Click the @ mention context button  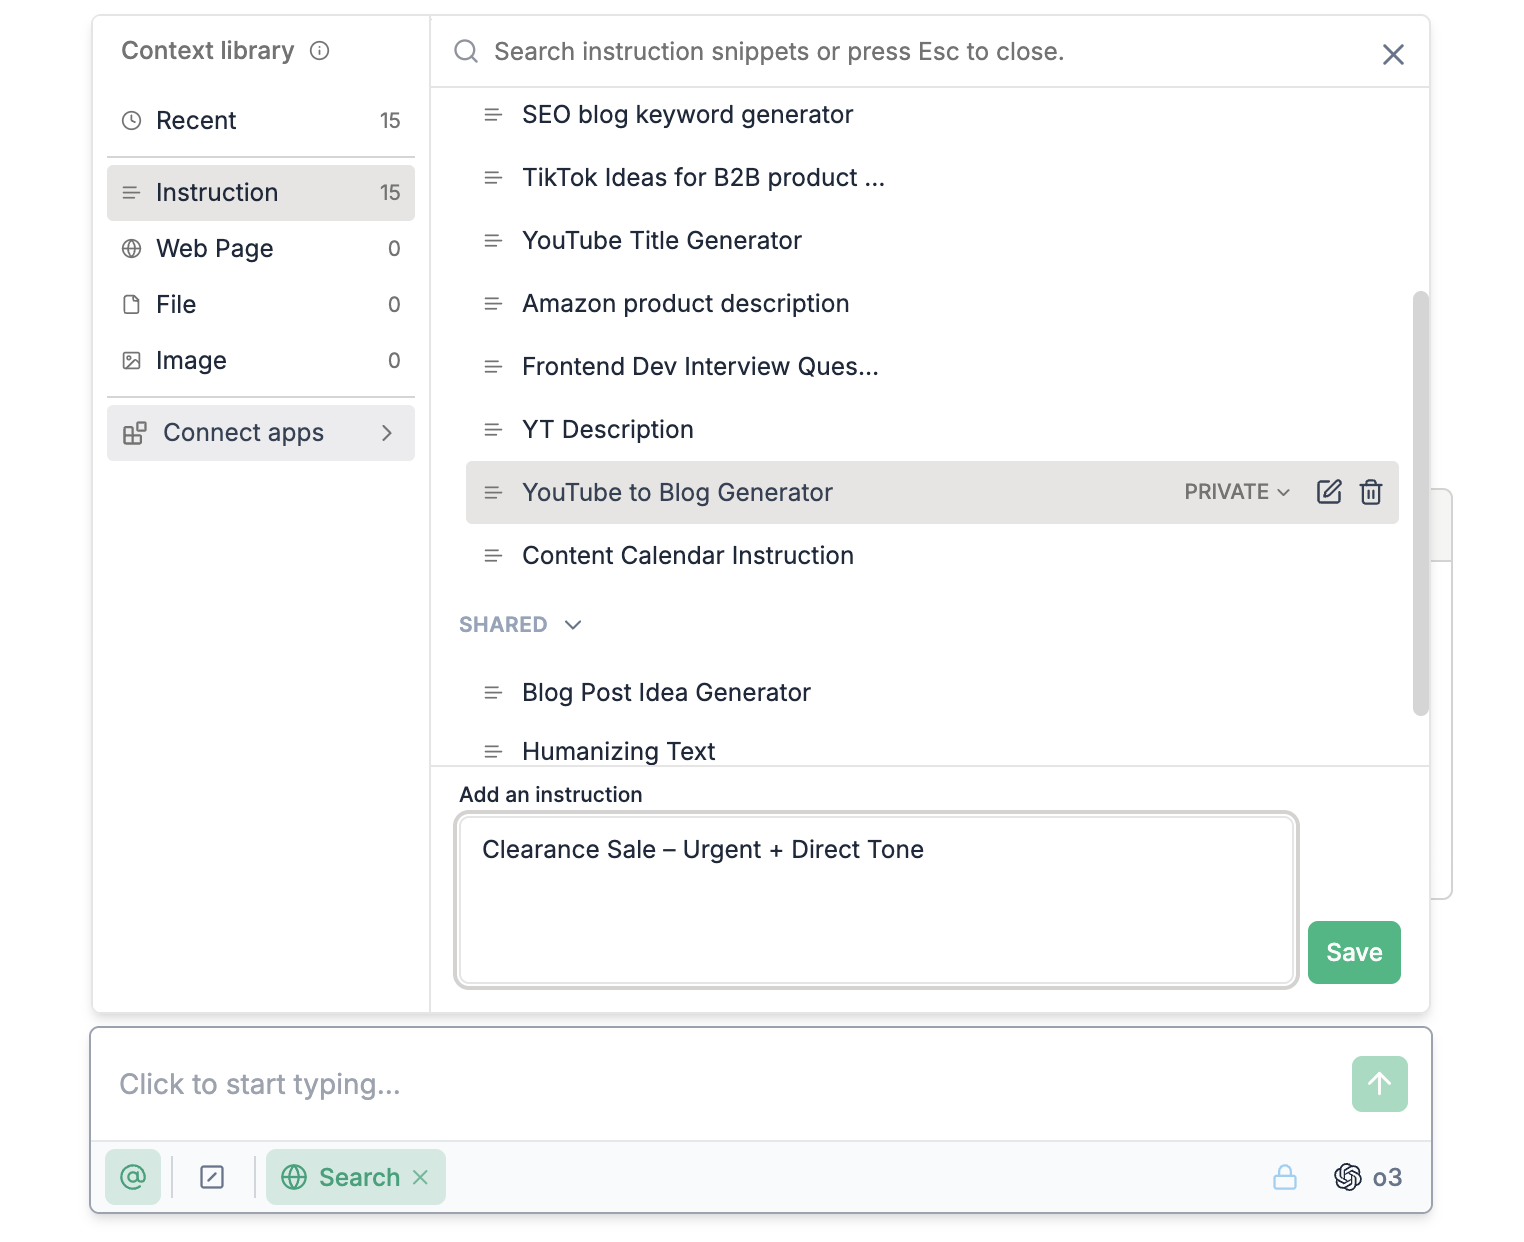133,1177
